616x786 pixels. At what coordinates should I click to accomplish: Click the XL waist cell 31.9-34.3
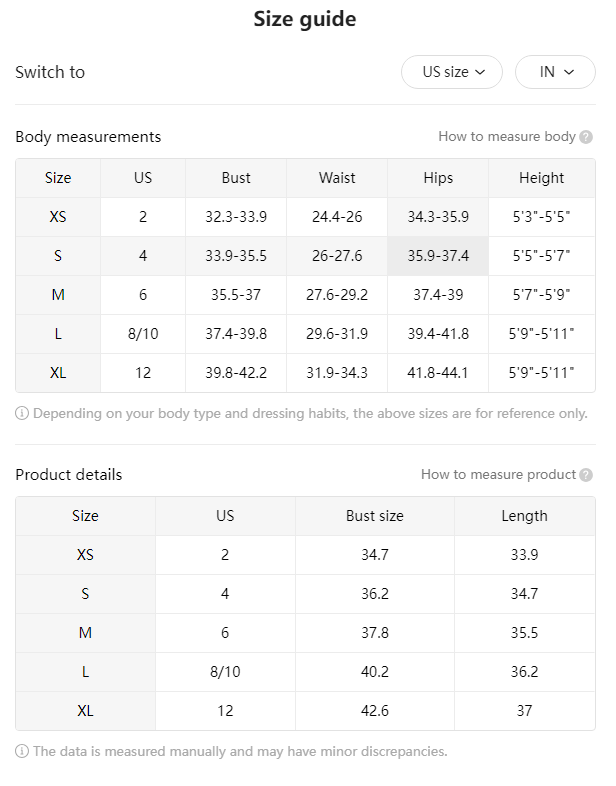[337, 373]
